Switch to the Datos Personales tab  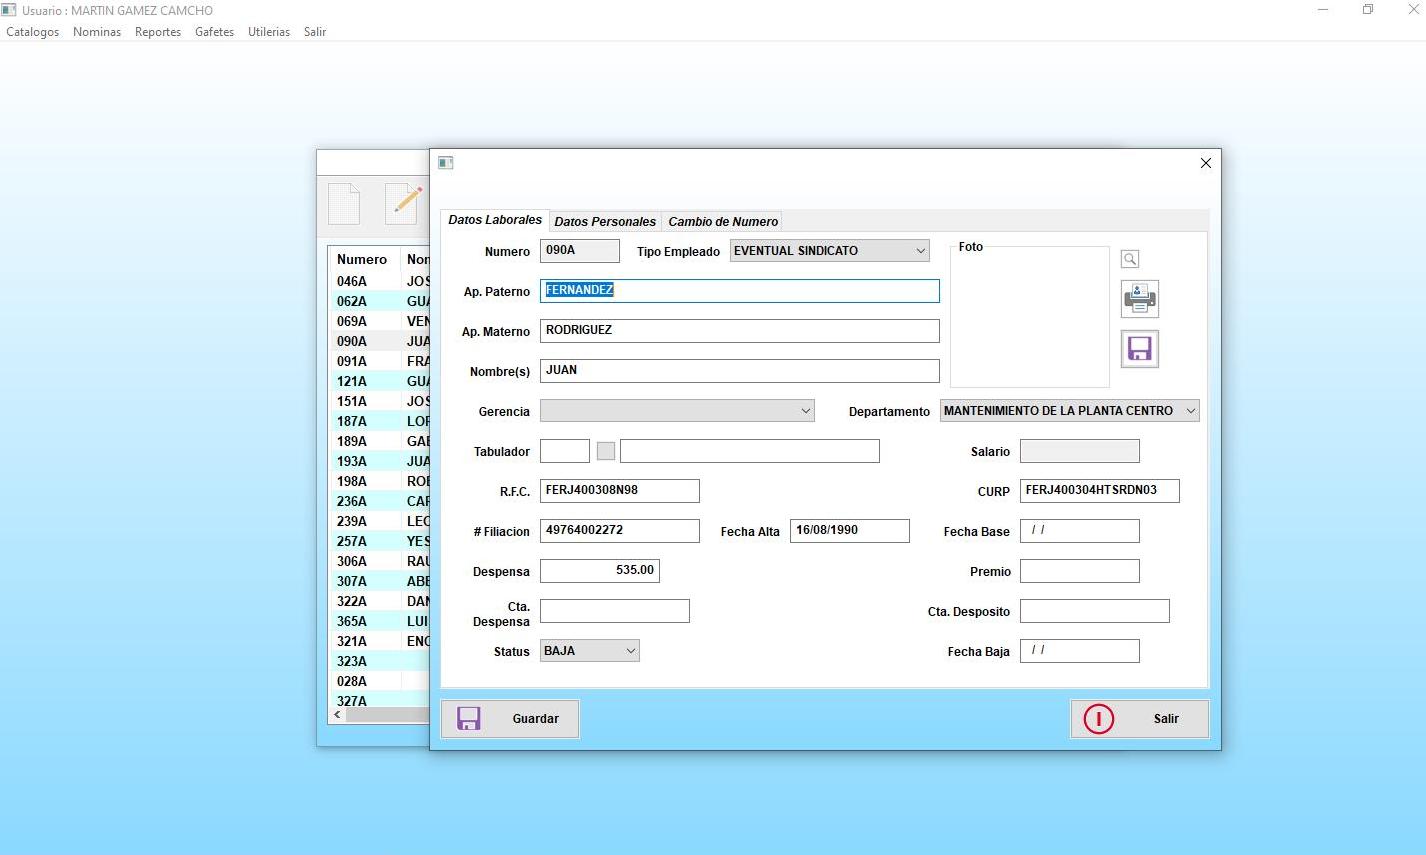pyautogui.click(x=604, y=222)
